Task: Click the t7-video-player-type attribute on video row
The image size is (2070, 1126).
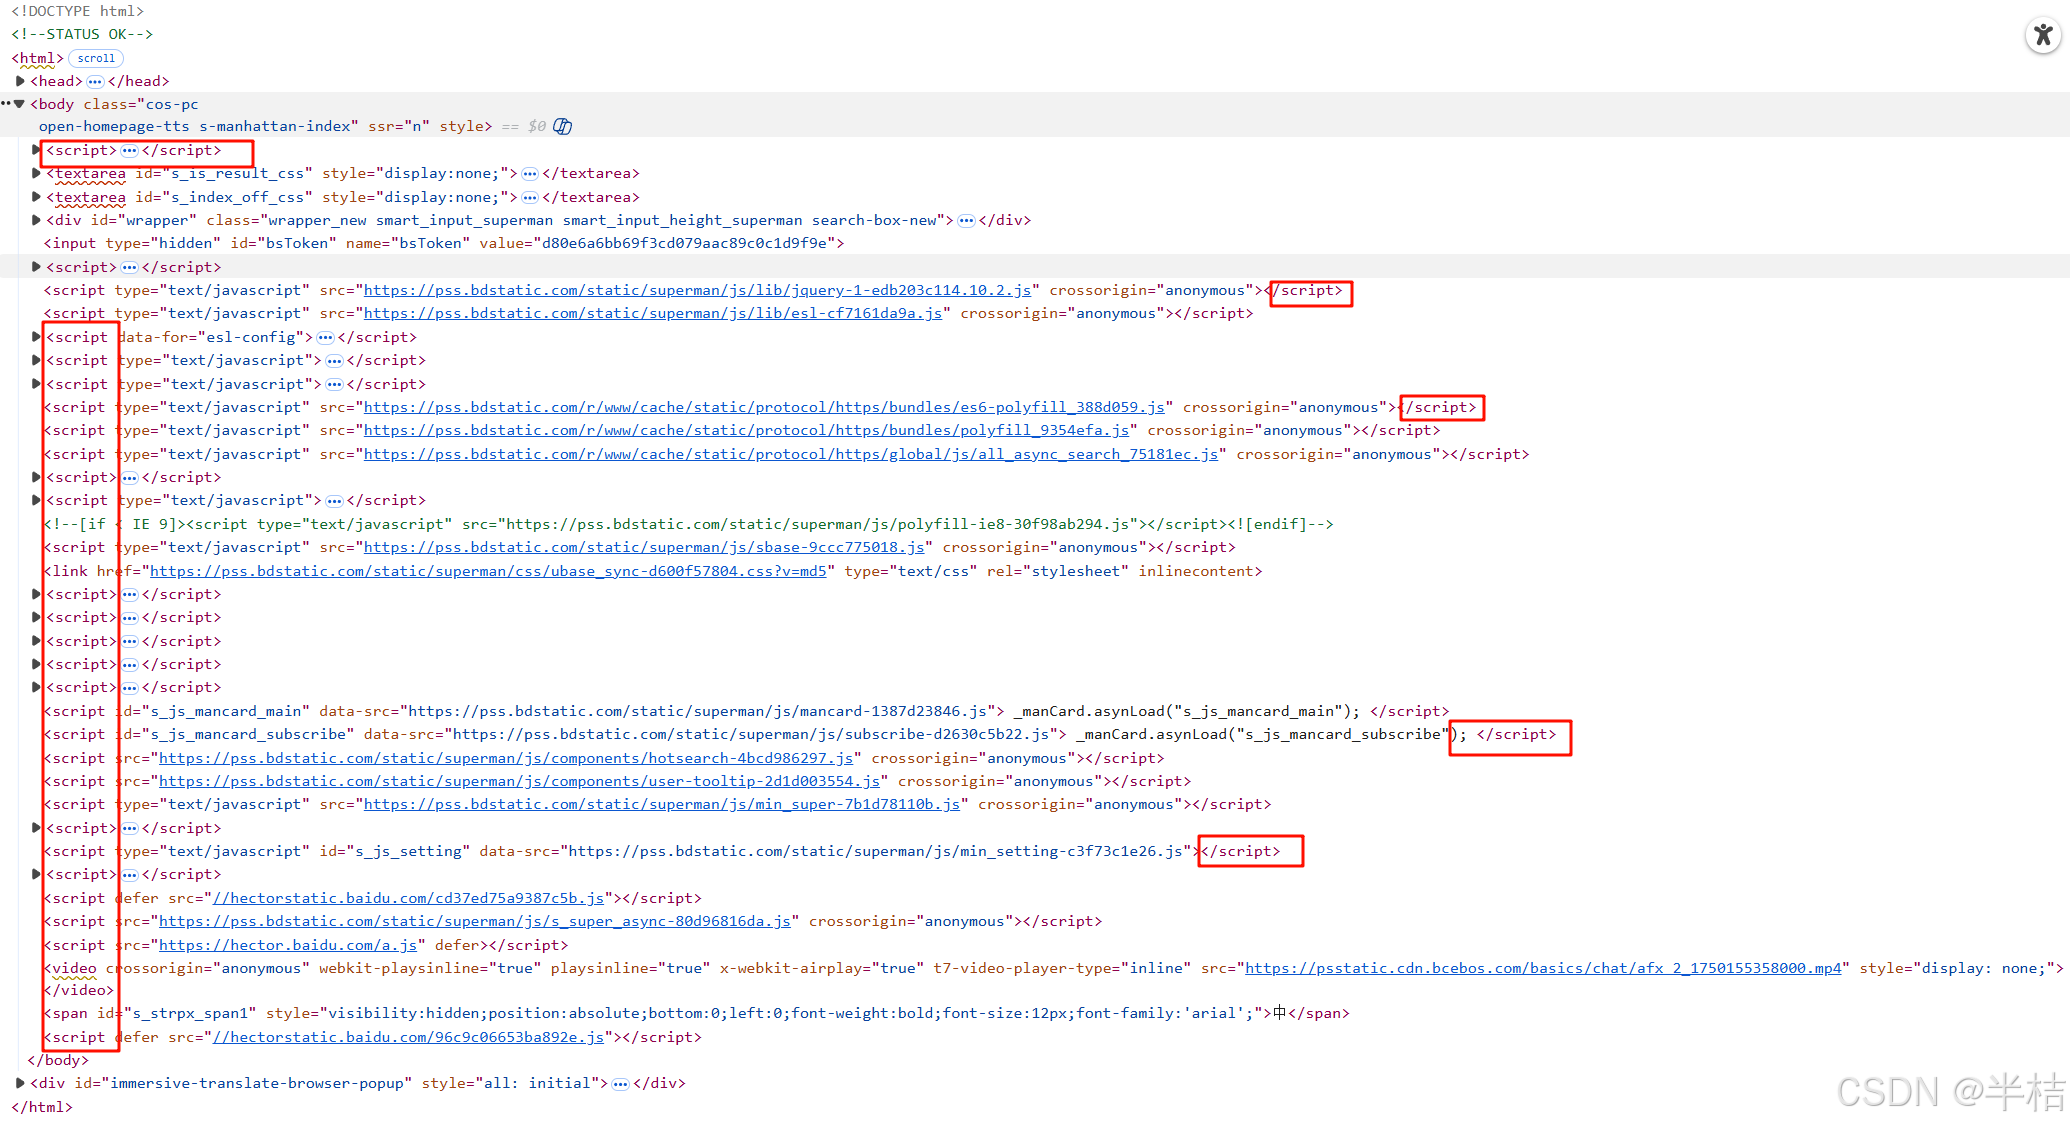Action: coord(1062,968)
